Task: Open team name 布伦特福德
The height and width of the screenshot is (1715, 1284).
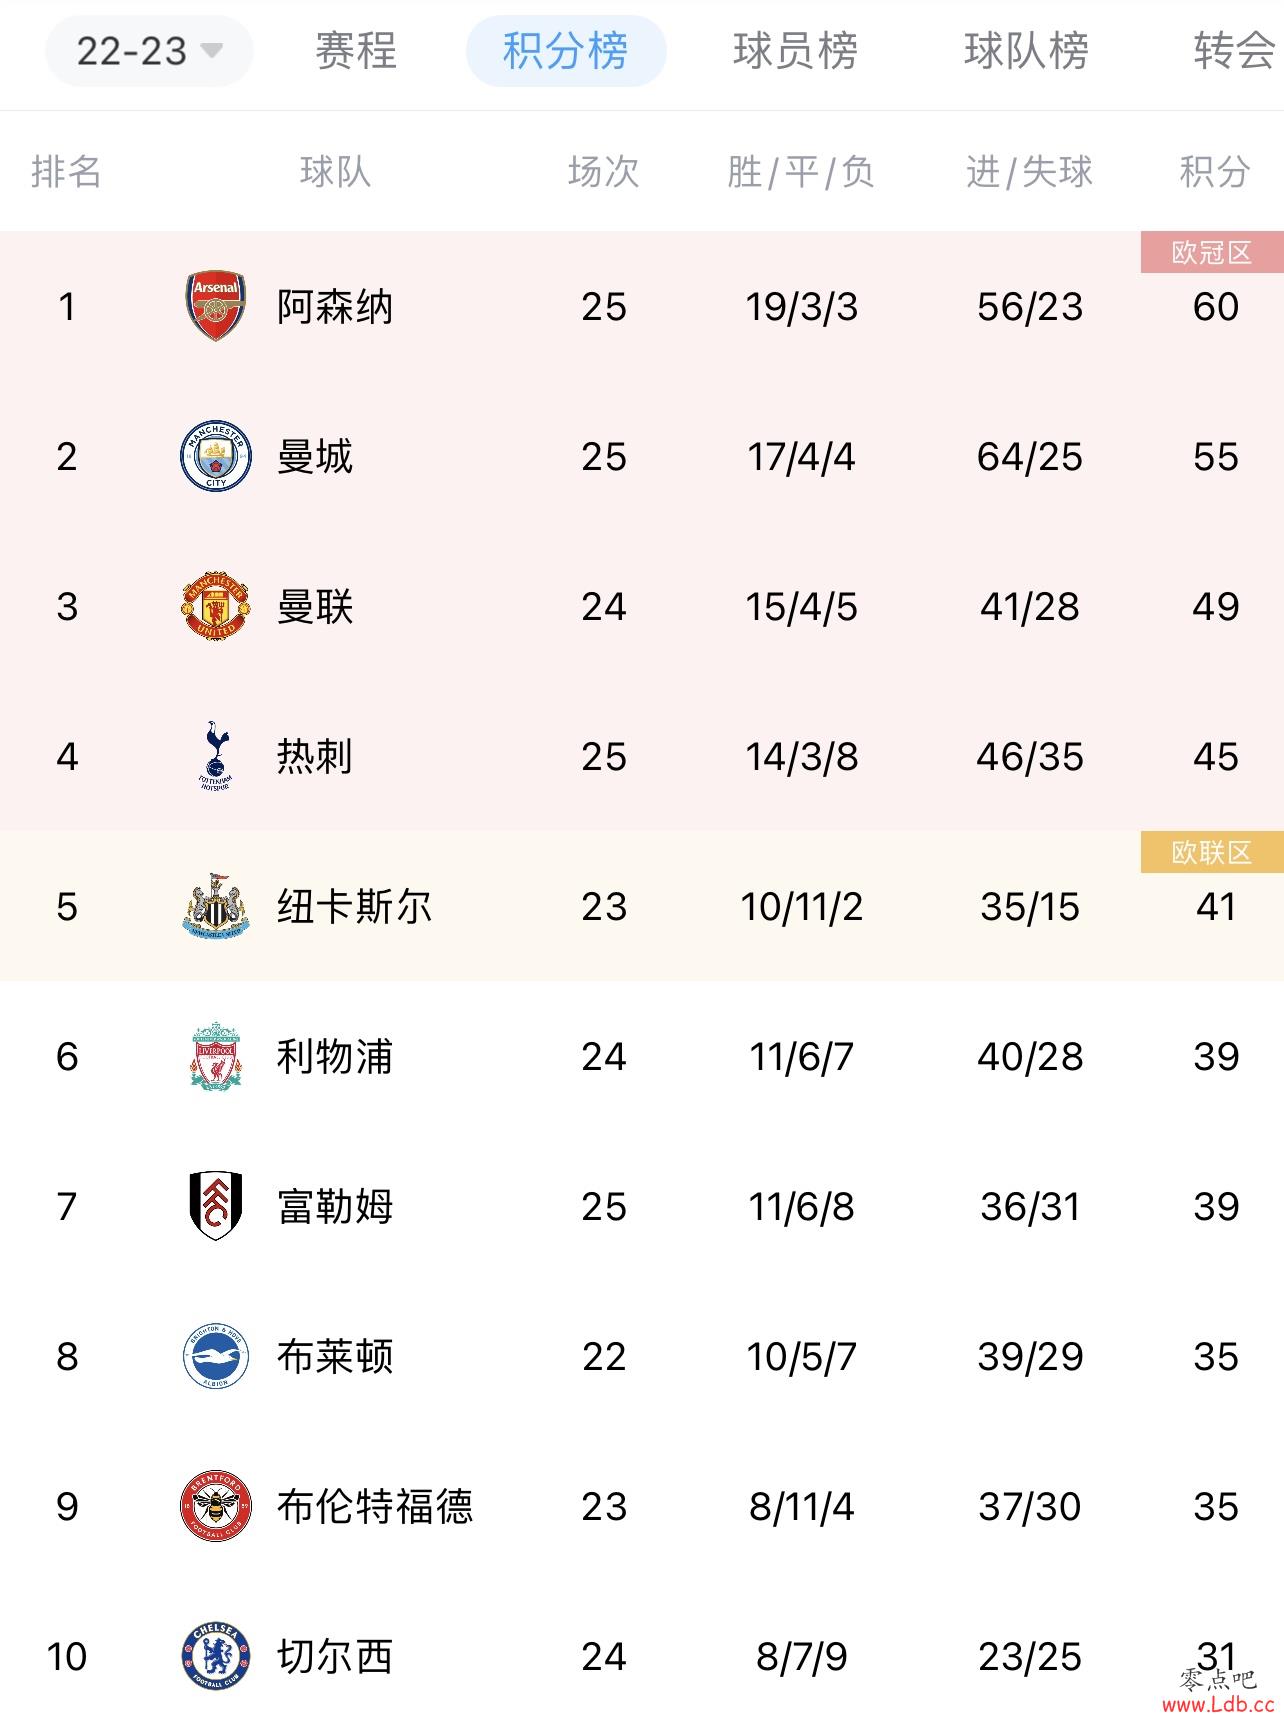Action: click(x=375, y=1507)
